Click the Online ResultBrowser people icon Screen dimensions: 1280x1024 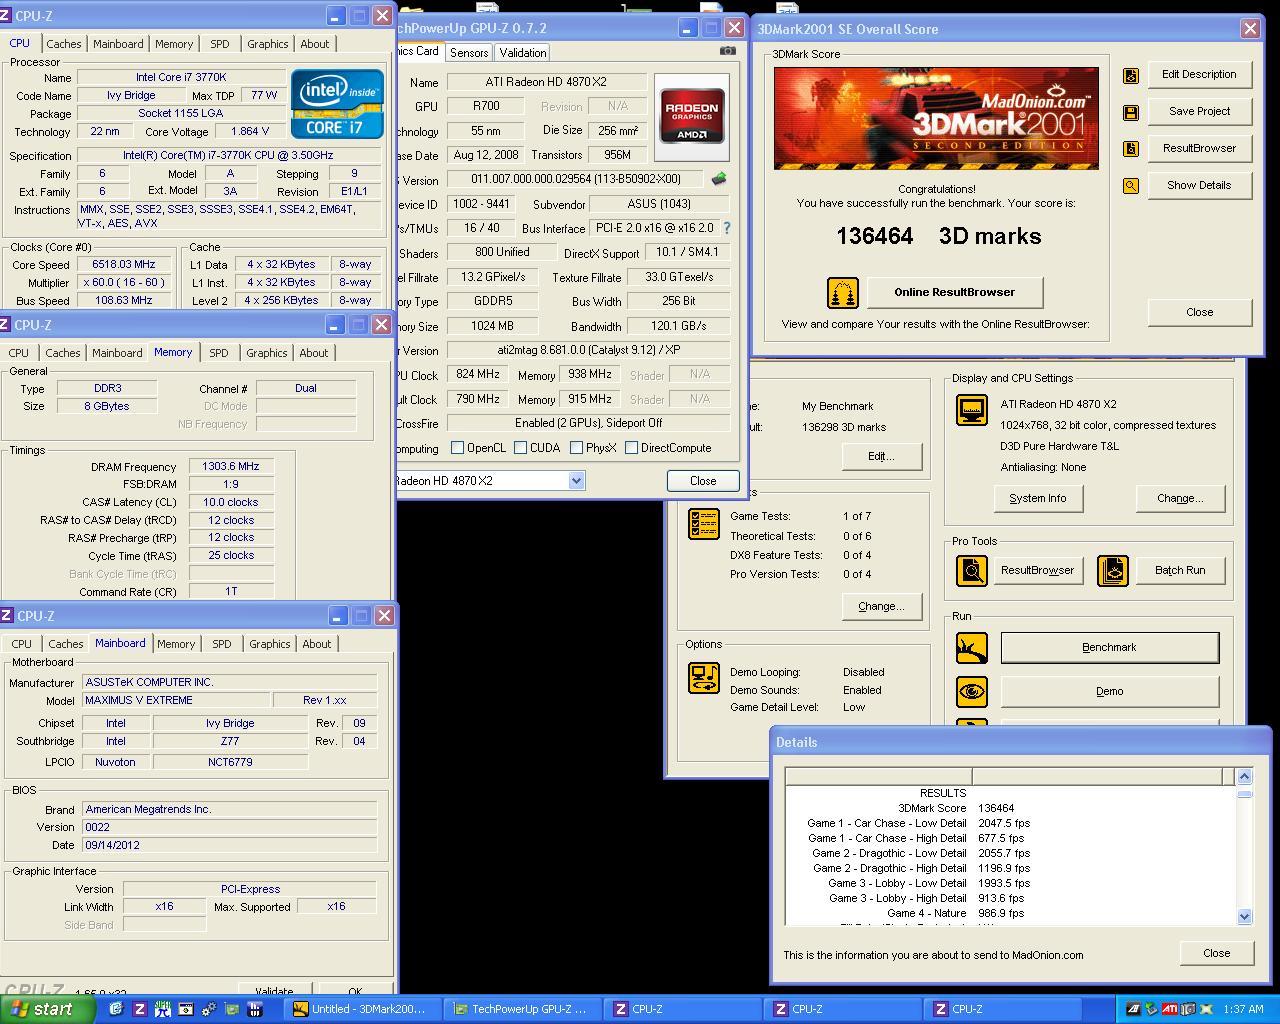point(843,293)
